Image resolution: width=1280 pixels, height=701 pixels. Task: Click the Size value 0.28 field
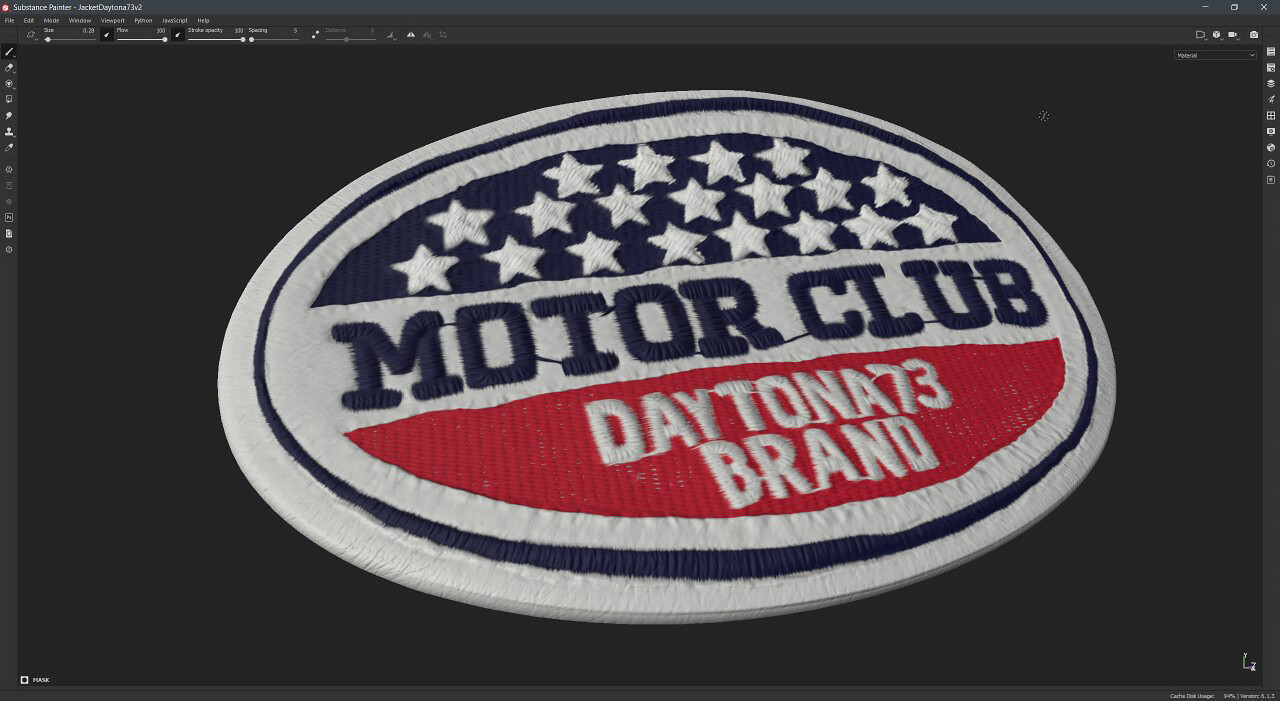[x=88, y=31]
